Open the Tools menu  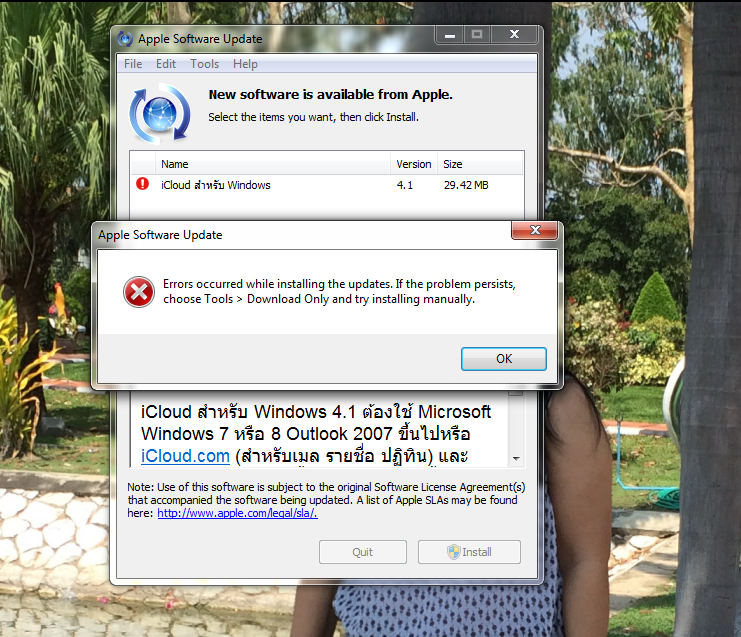coord(204,64)
